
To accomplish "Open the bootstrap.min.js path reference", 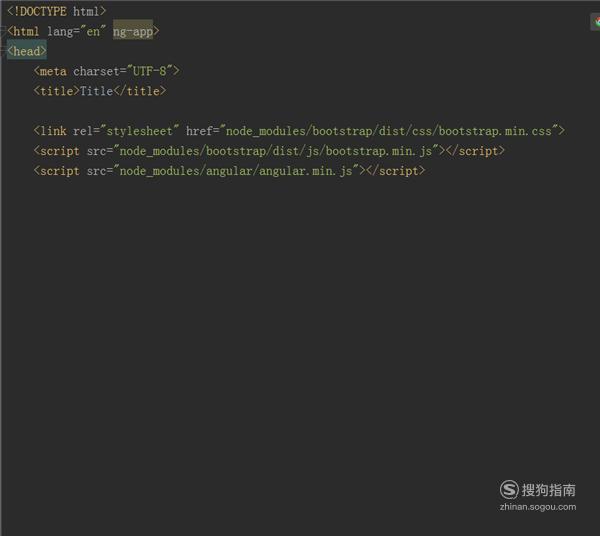I will click(276, 151).
